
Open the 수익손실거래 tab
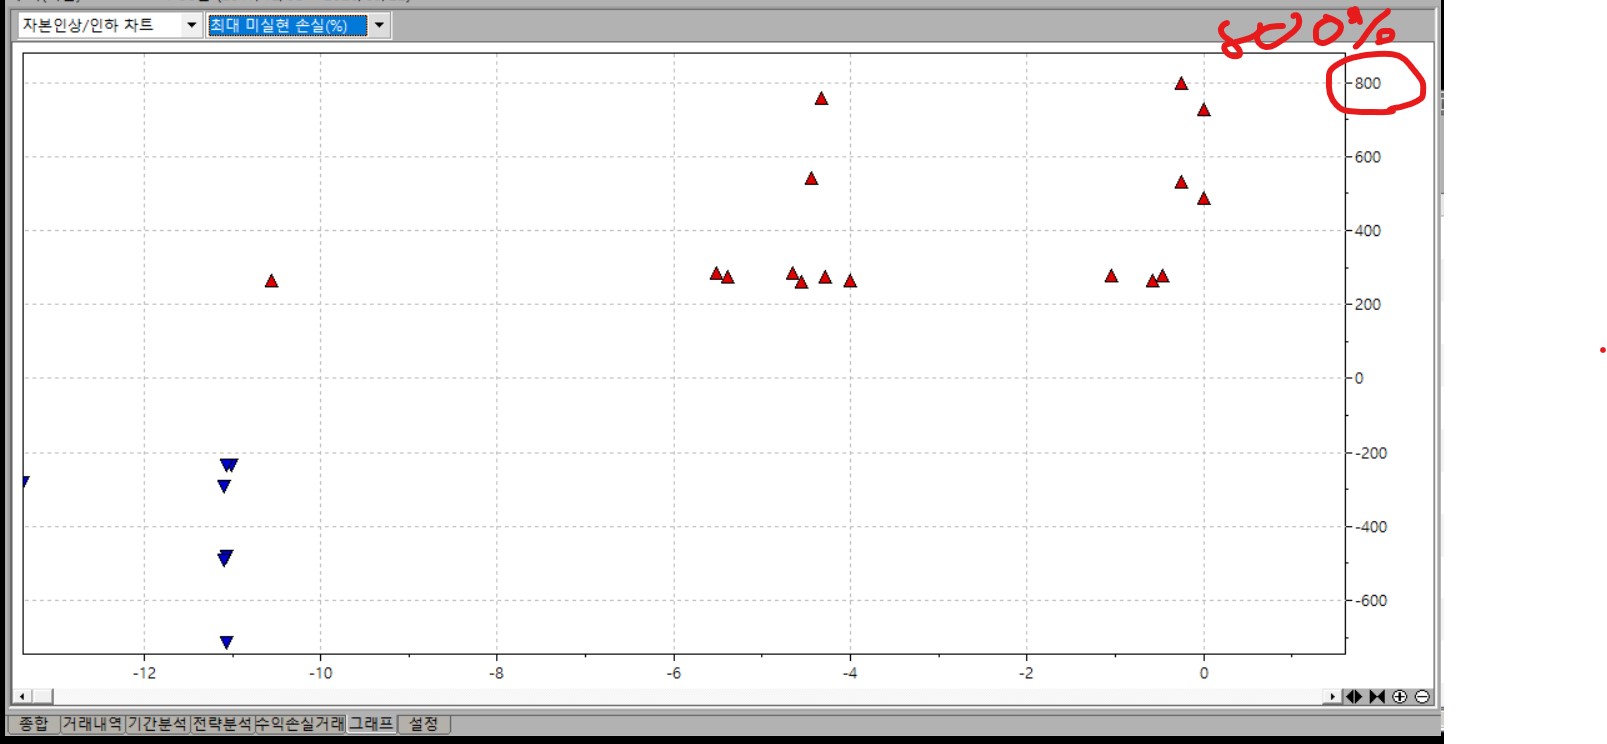pyautogui.click(x=299, y=723)
